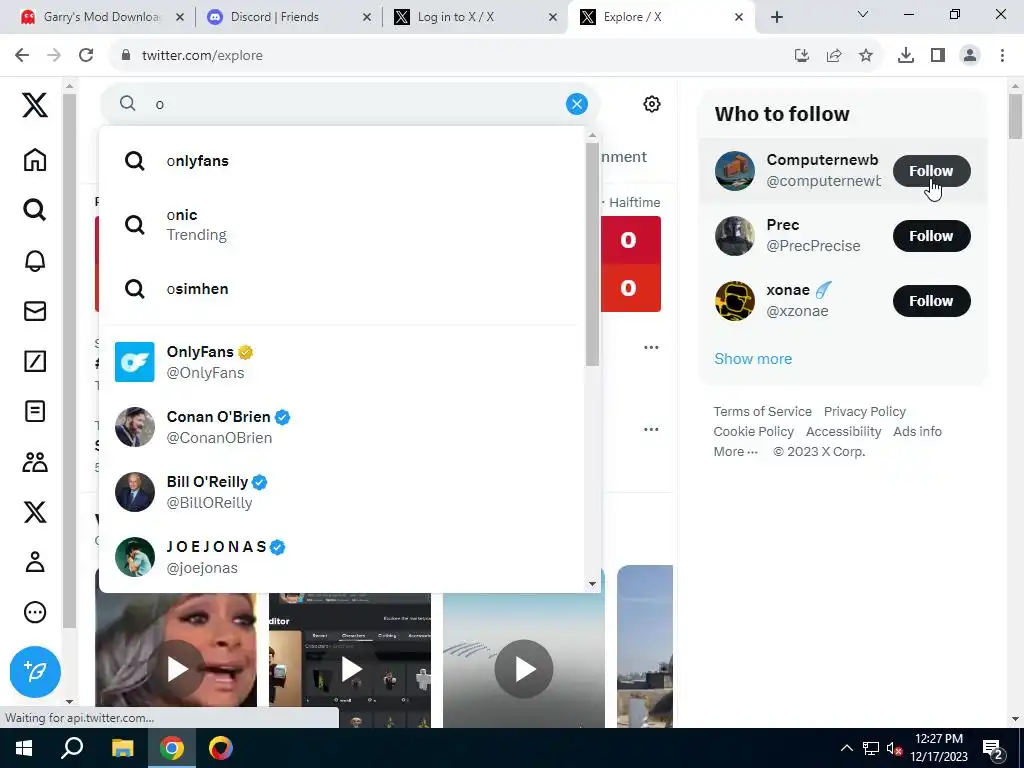Play the second video thumbnail editor
The image size is (1024, 768).
pos(351,669)
